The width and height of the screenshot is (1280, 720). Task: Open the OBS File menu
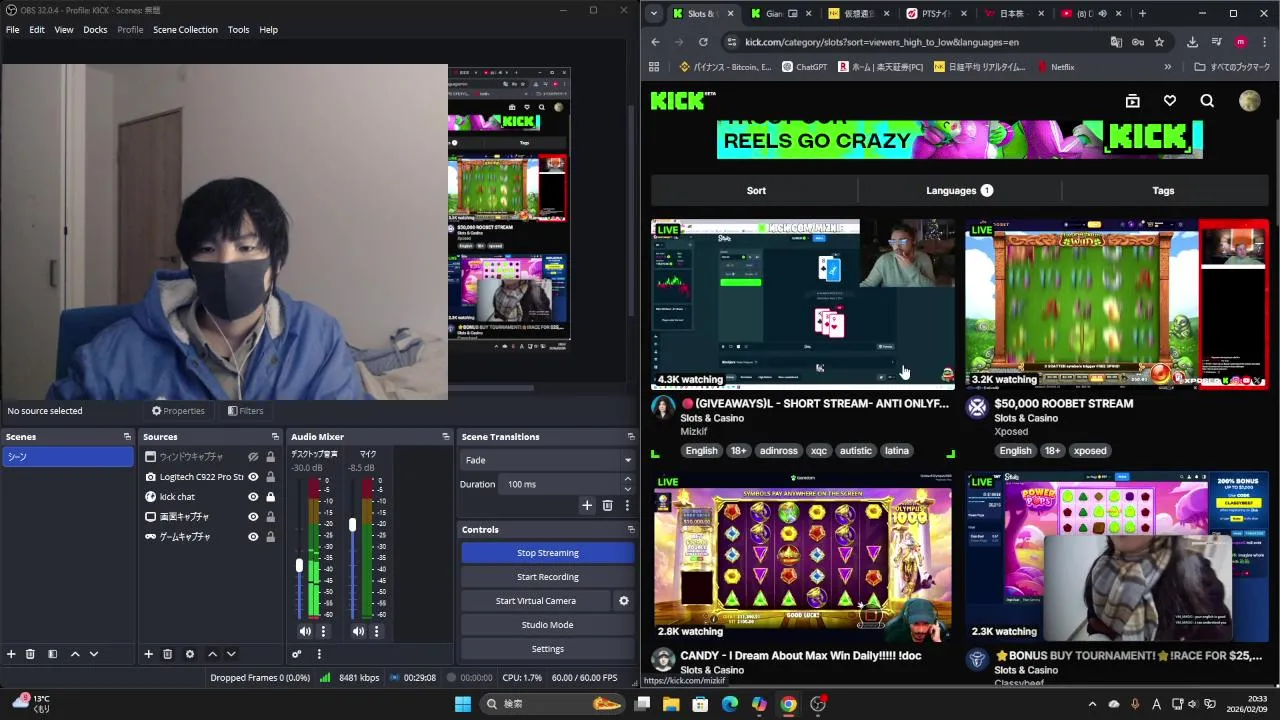coord(12,30)
